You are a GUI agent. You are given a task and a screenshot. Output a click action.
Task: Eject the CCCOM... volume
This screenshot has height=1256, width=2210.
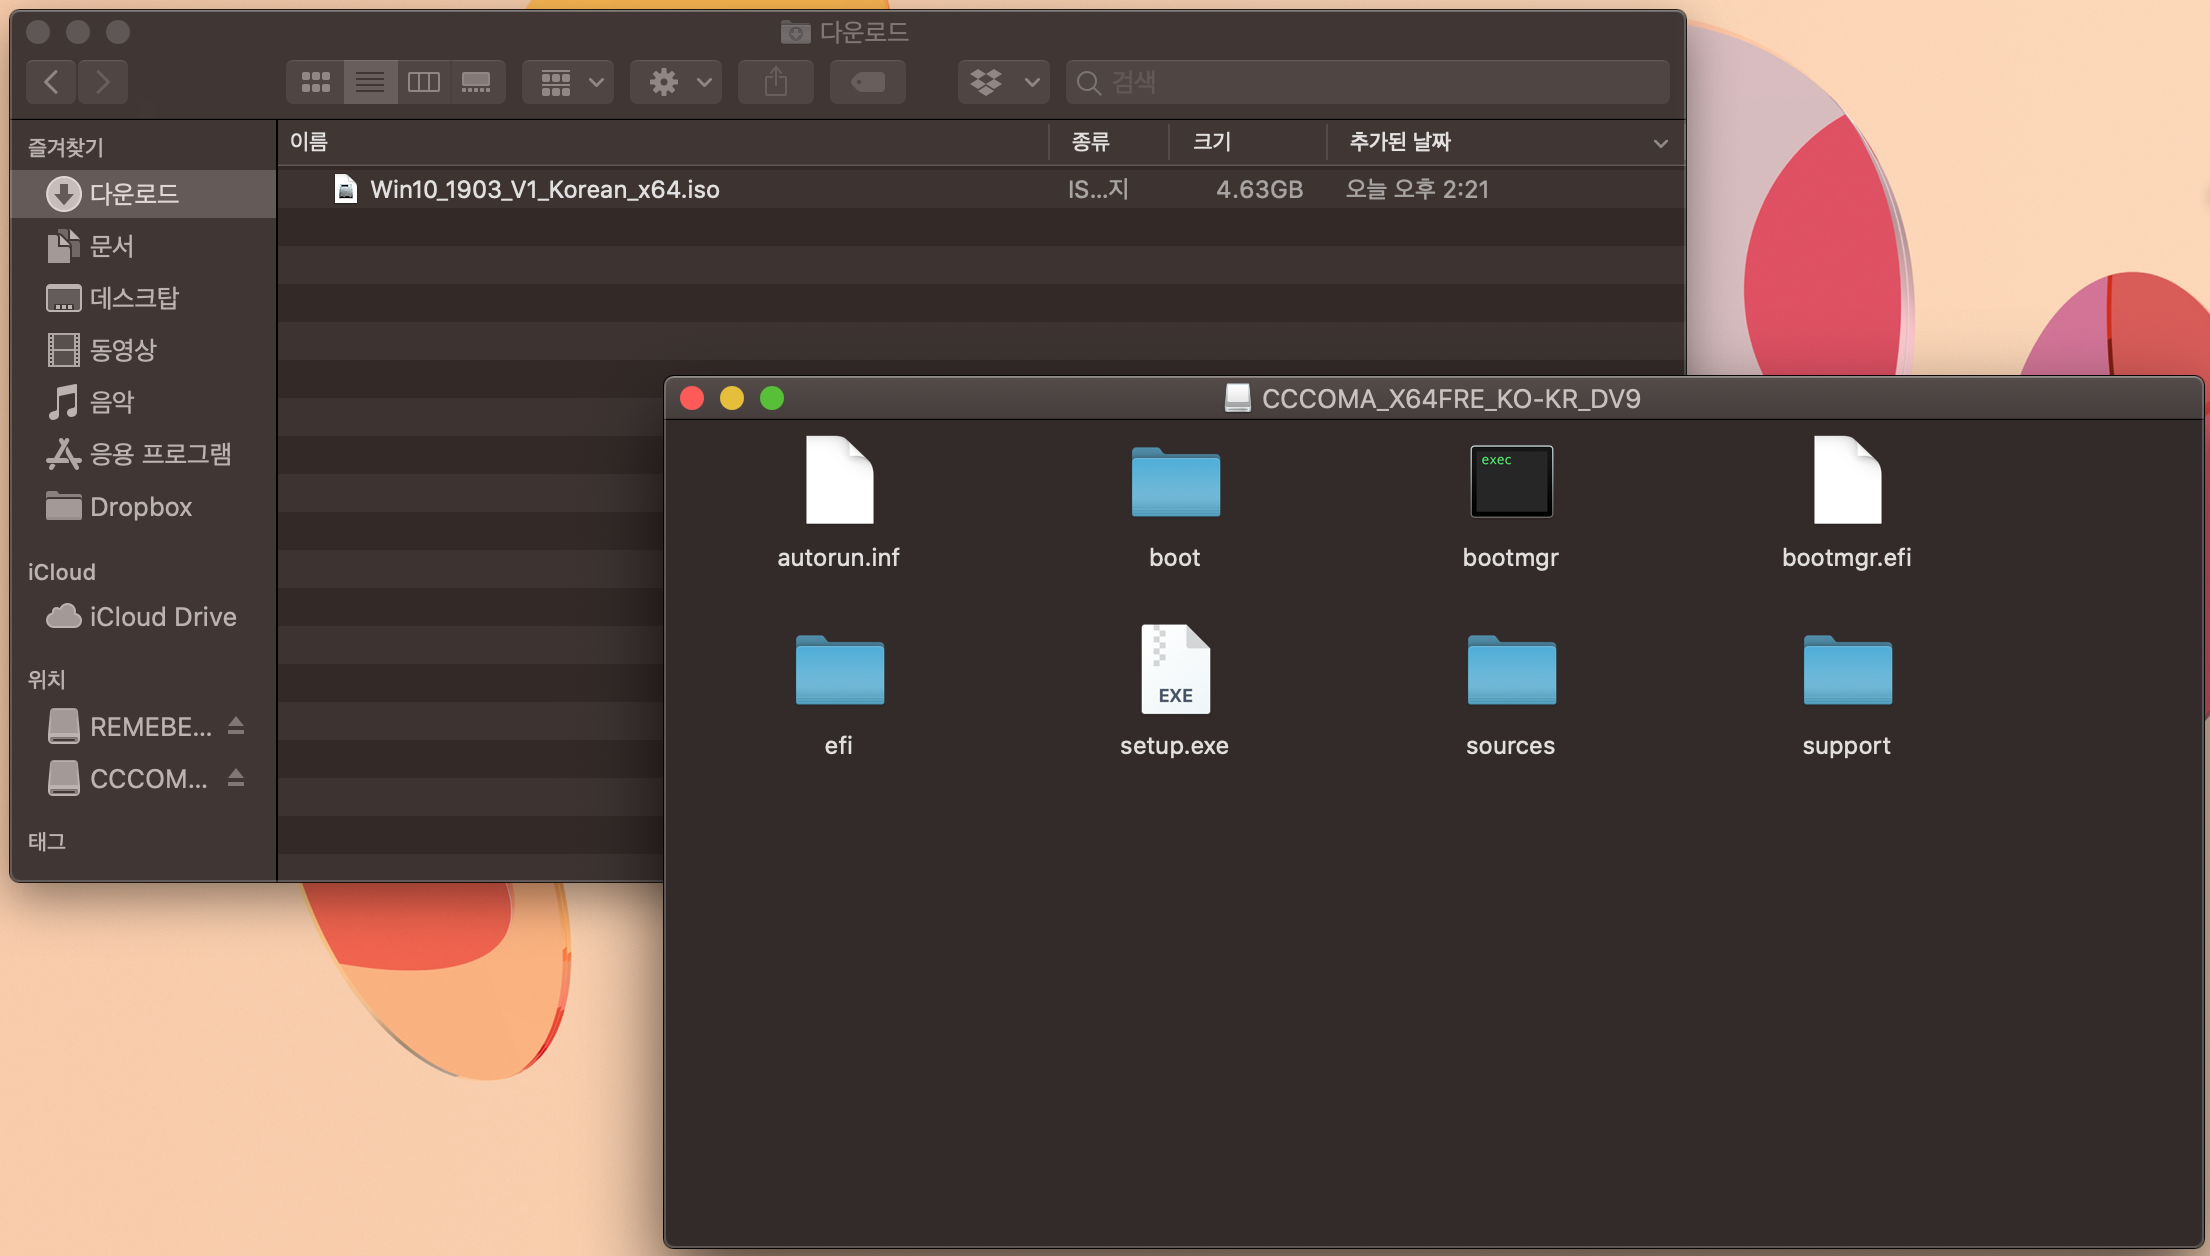click(x=236, y=777)
